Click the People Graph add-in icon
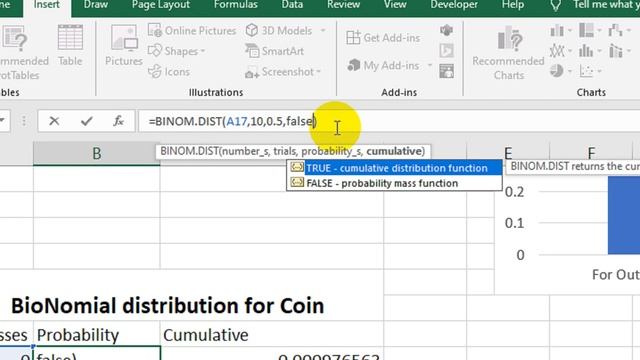This screenshot has width=640, height=360. point(447,71)
